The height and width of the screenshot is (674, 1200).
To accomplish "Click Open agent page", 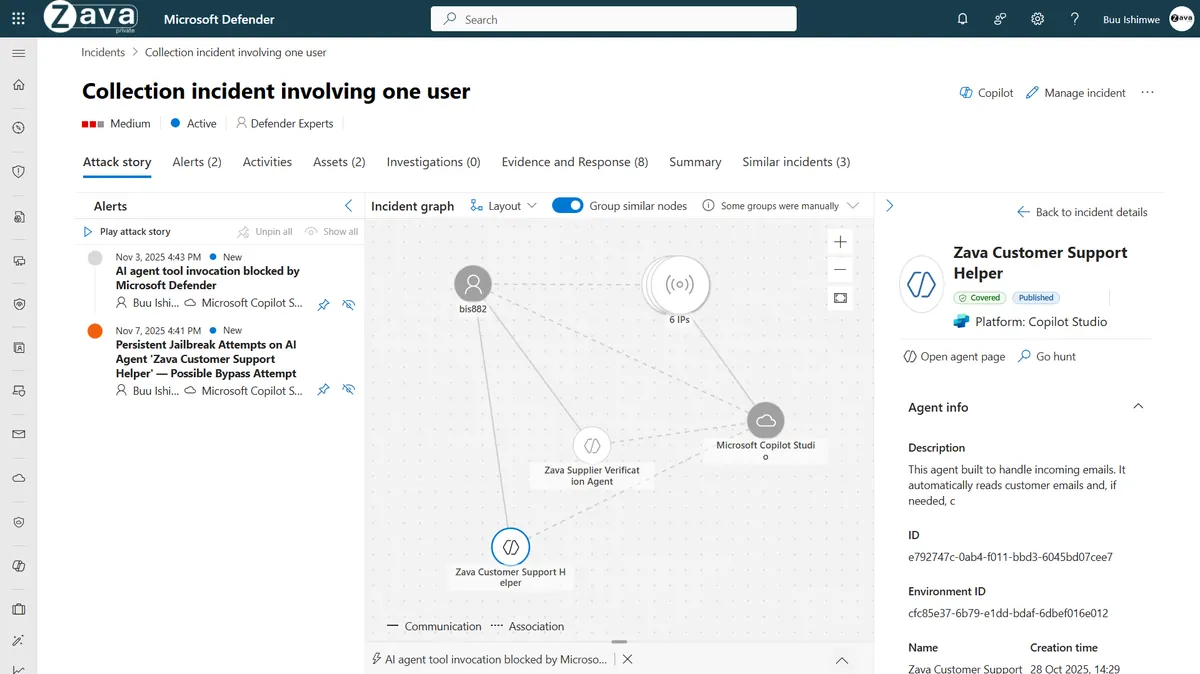I will (954, 356).
